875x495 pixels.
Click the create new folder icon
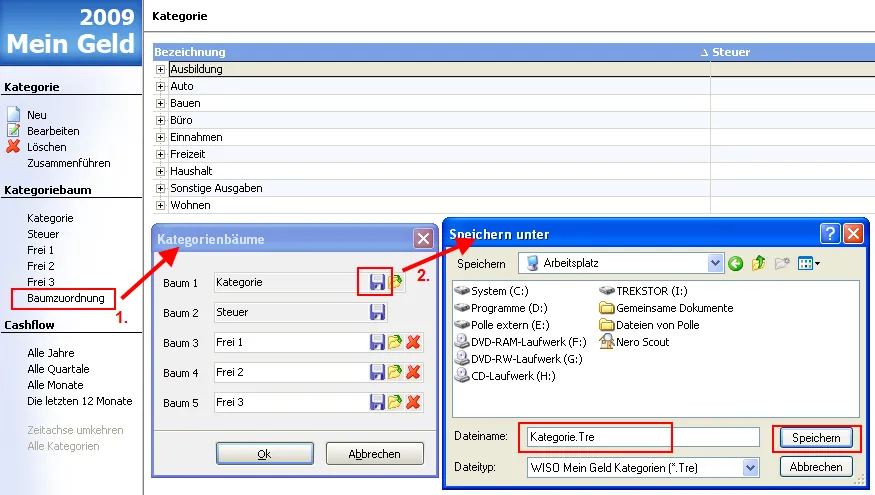click(781, 264)
